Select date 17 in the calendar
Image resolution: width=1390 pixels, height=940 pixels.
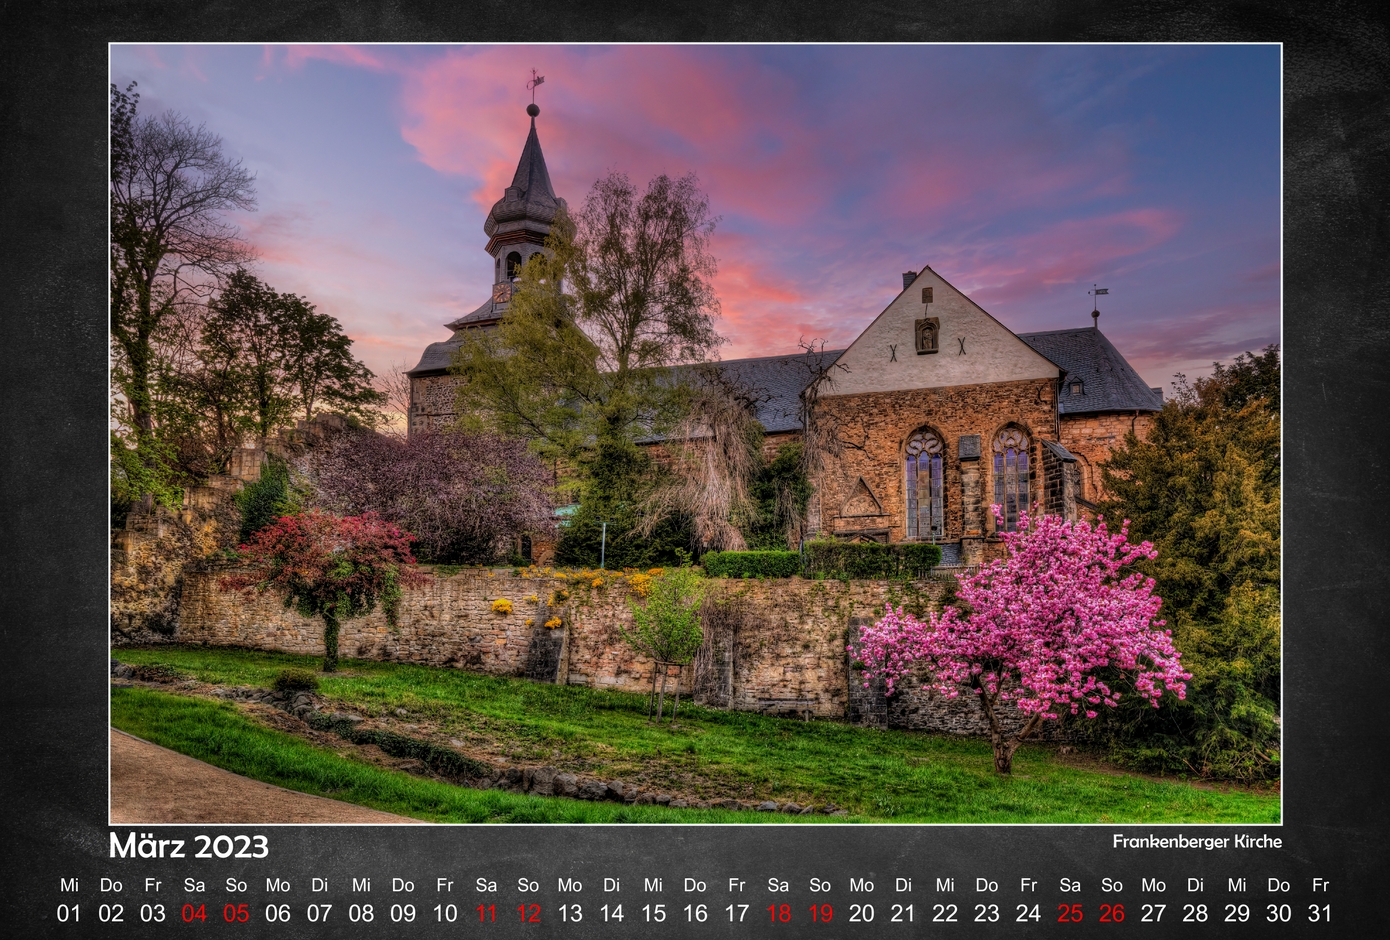[737, 913]
